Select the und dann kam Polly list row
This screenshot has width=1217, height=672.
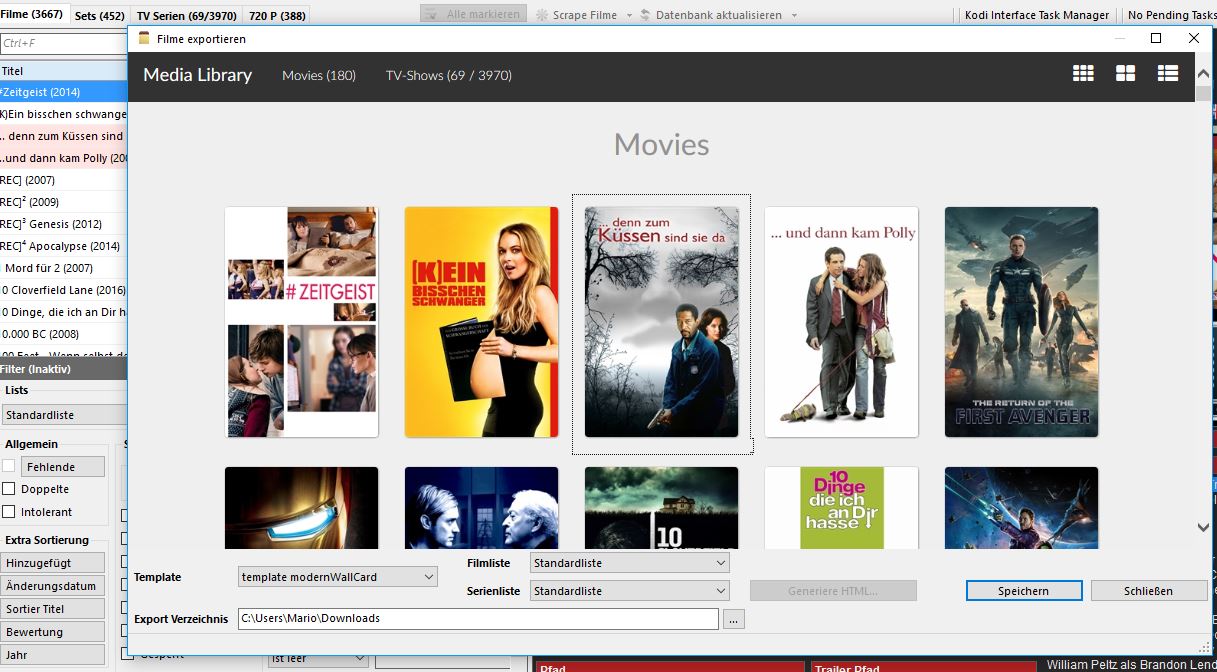pos(64,158)
